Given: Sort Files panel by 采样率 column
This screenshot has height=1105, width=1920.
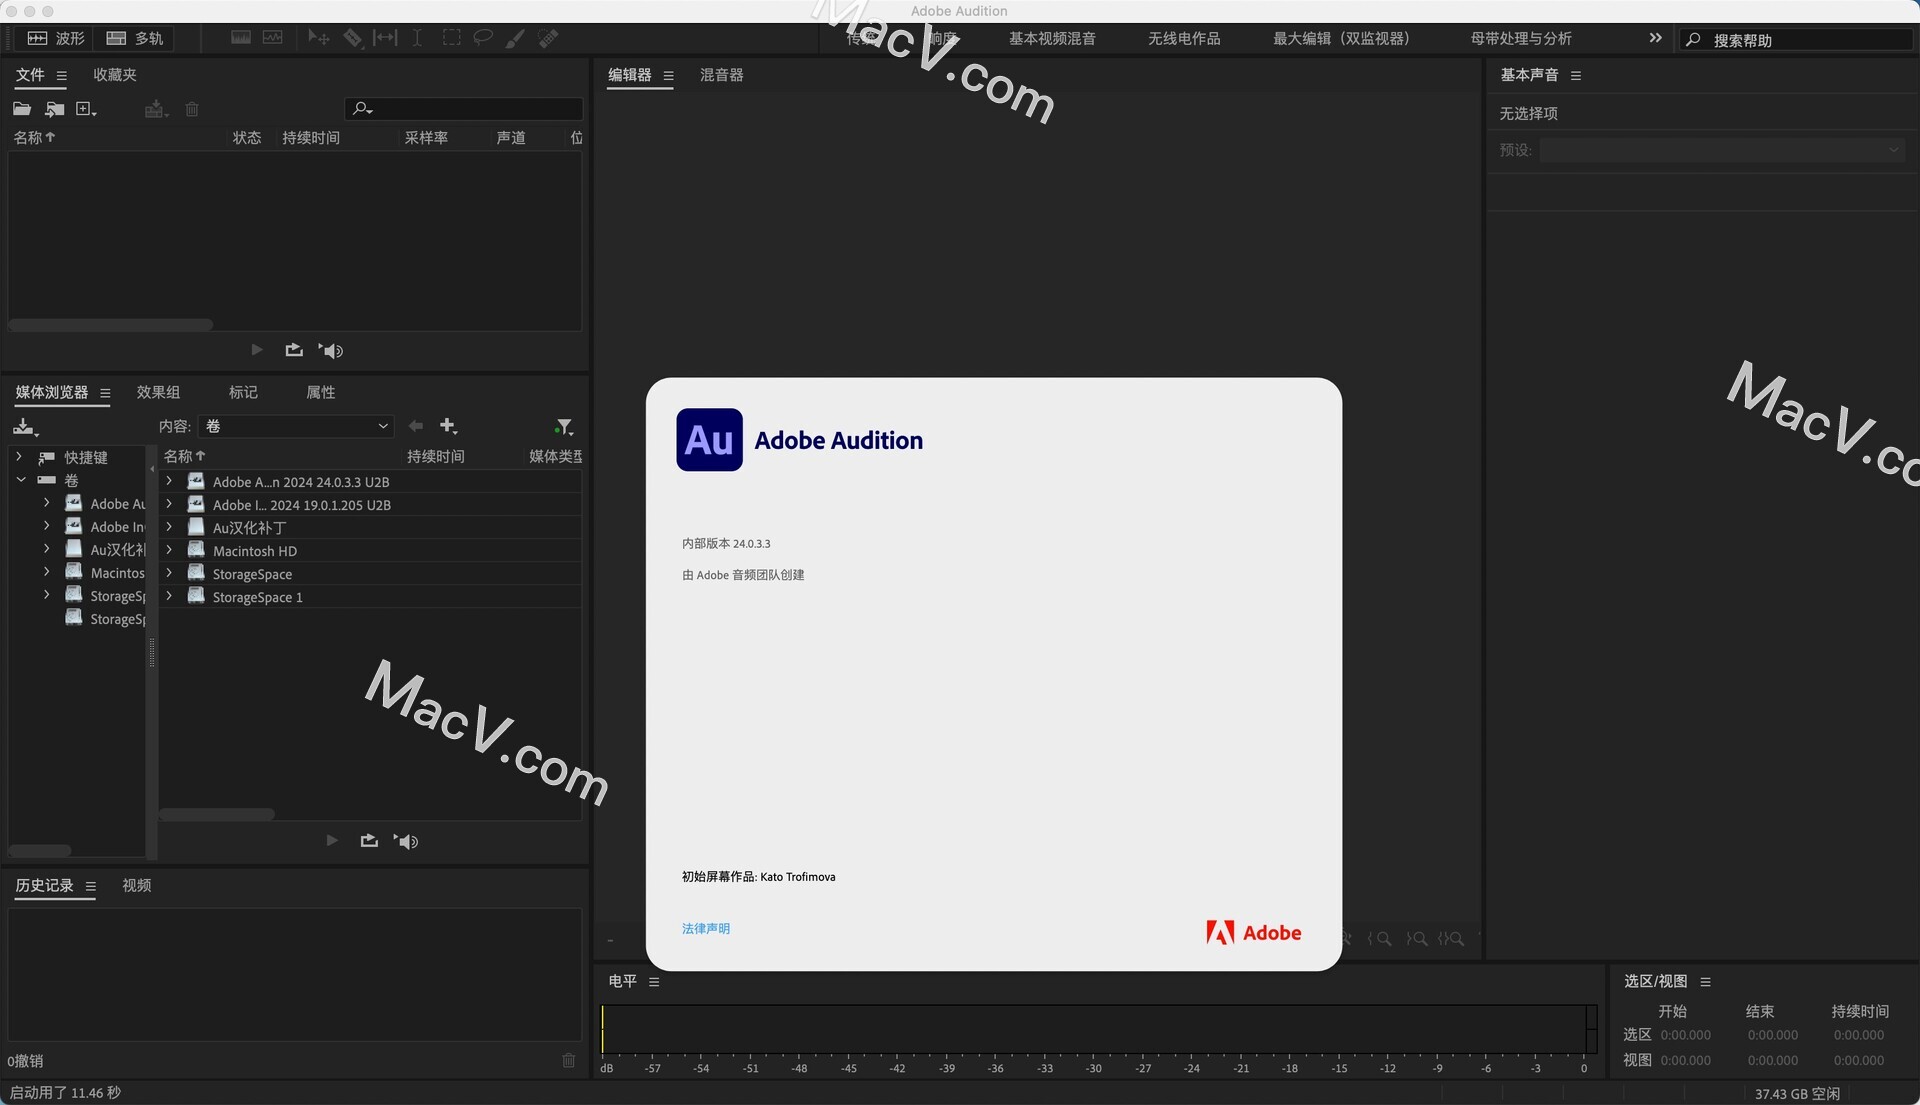Looking at the screenshot, I should 426,137.
